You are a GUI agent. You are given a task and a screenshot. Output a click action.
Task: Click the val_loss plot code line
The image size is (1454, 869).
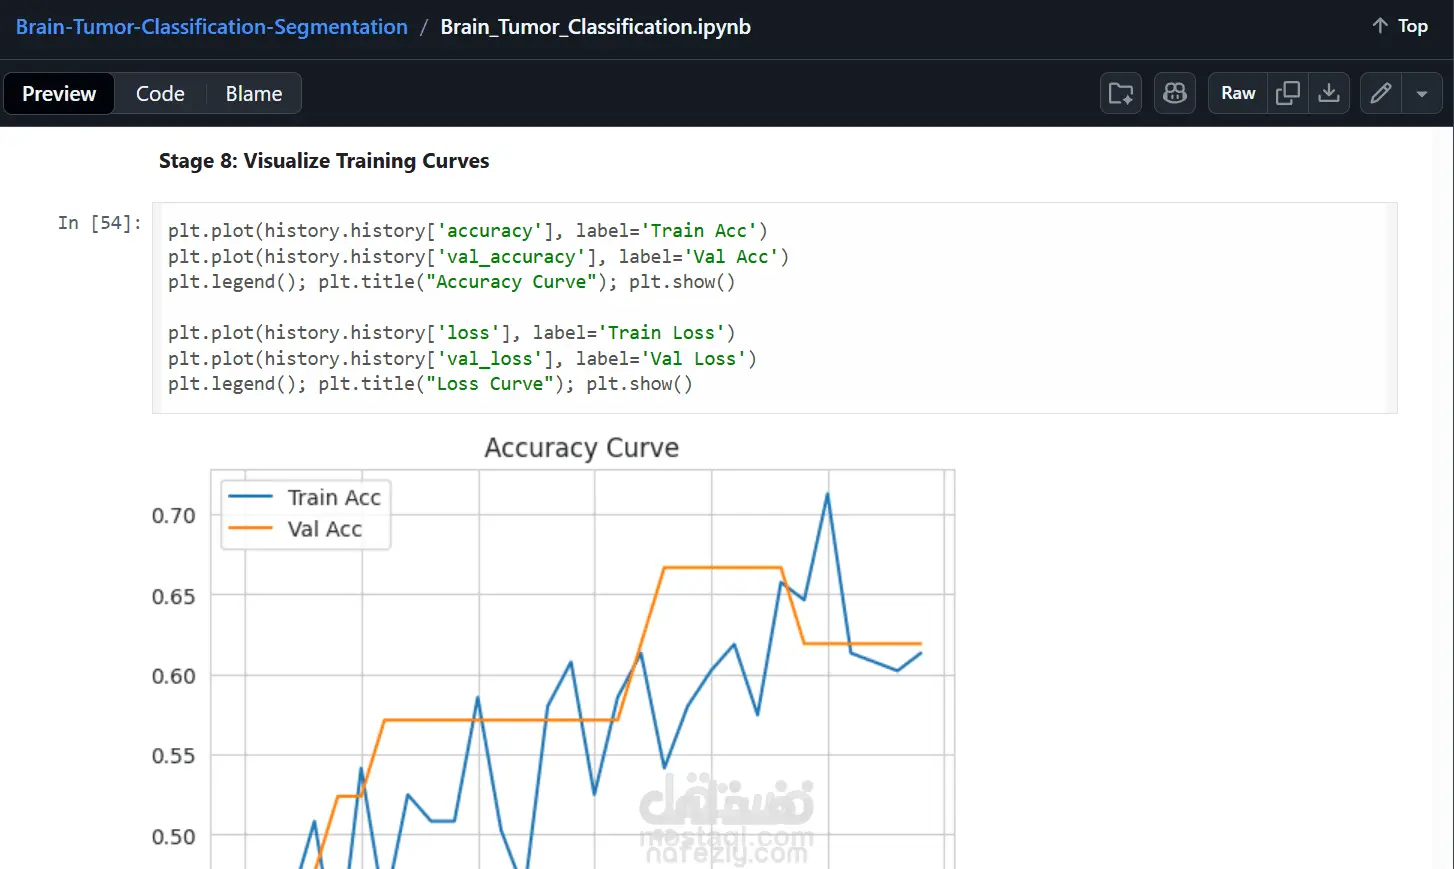click(x=463, y=359)
